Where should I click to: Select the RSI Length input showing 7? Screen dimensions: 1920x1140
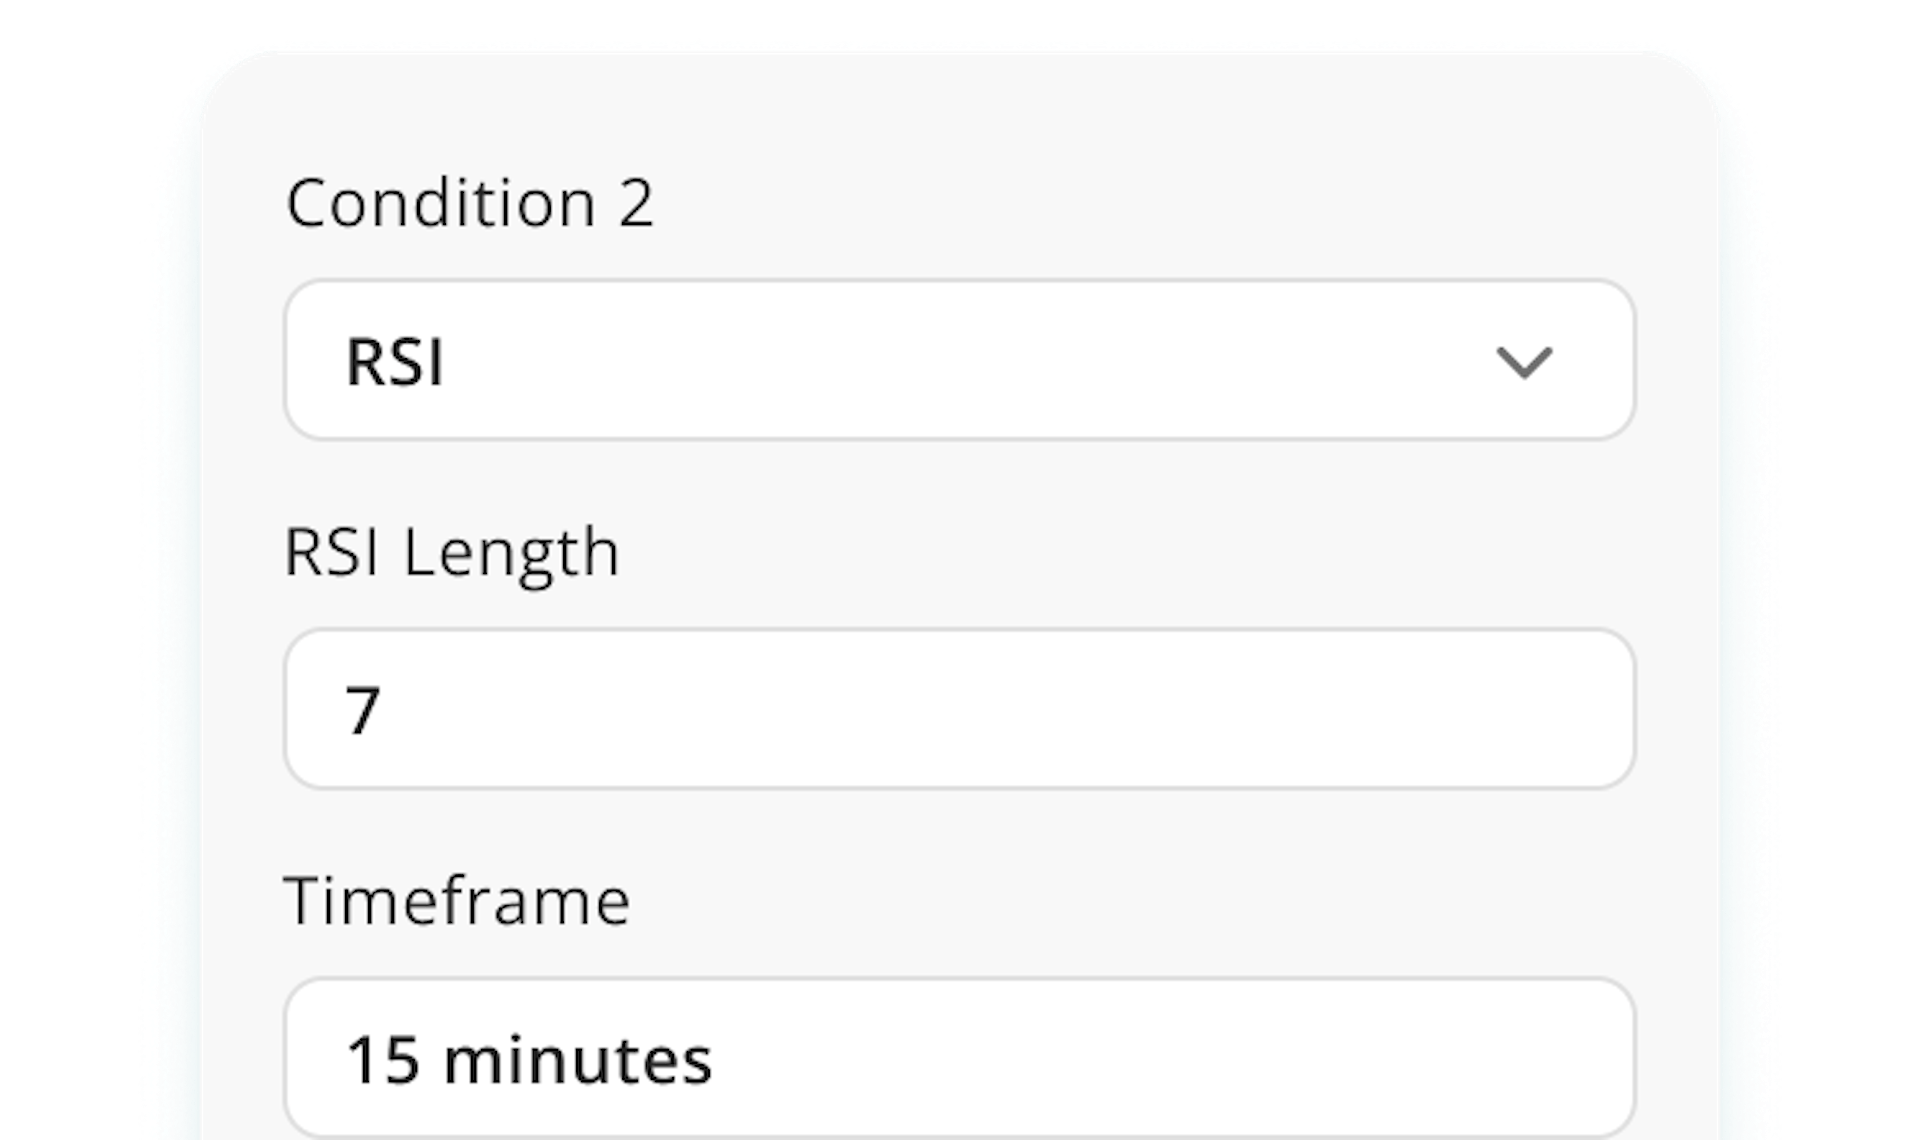[x=960, y=707]
